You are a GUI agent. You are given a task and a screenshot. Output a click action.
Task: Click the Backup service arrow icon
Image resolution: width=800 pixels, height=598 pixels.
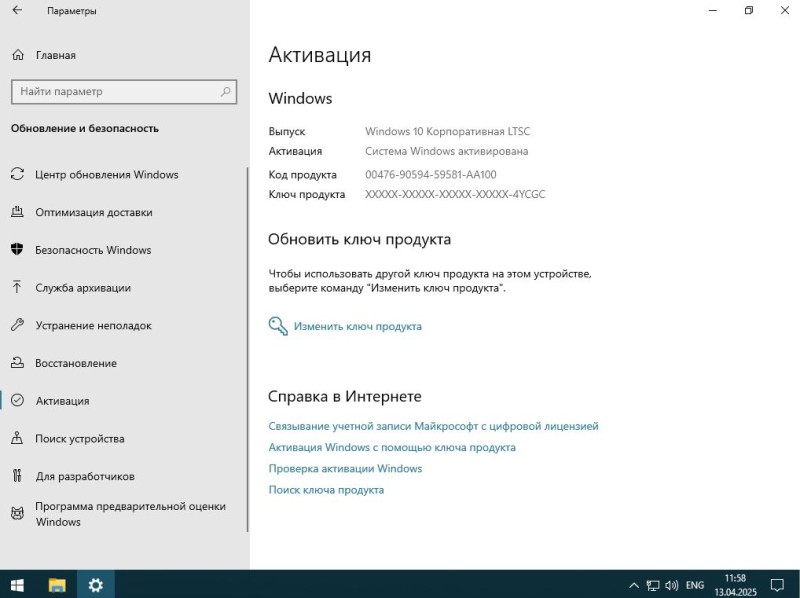(17, 287)
